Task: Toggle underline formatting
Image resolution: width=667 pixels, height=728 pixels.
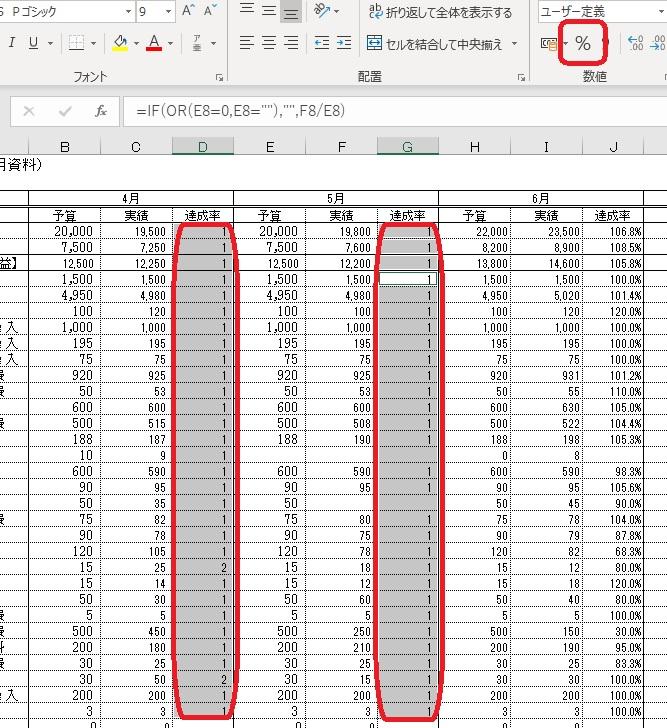Action: coord(34,44)
